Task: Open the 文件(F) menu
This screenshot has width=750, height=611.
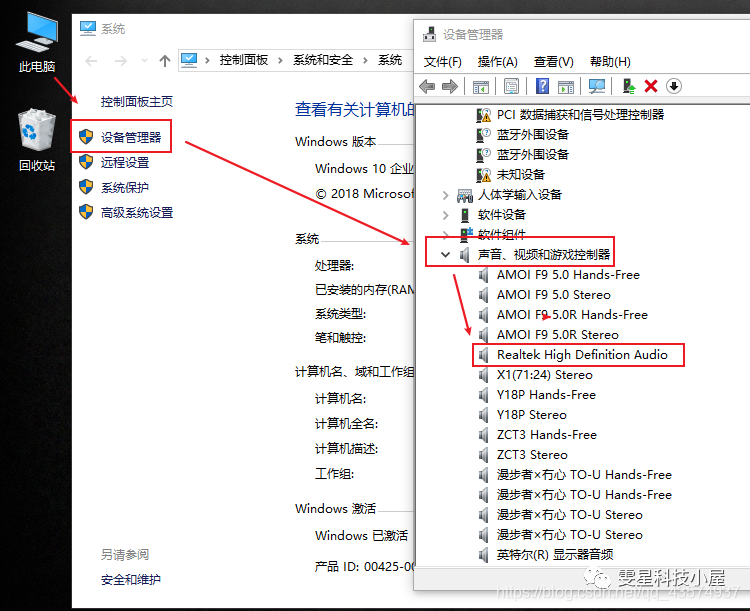Action: point(442,62)
